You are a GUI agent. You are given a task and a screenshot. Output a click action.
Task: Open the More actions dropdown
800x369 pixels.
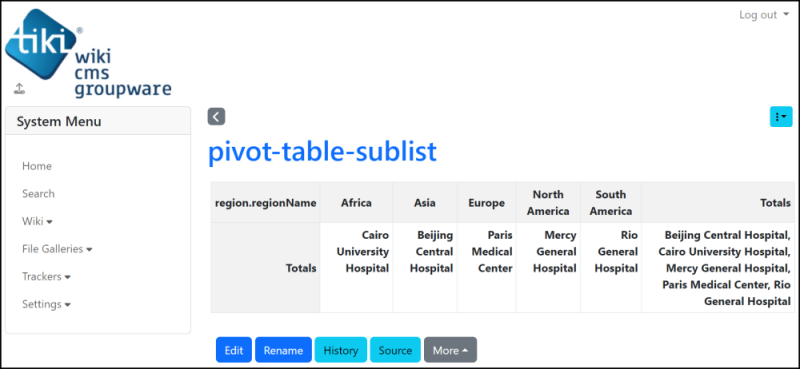coord(451,350)
